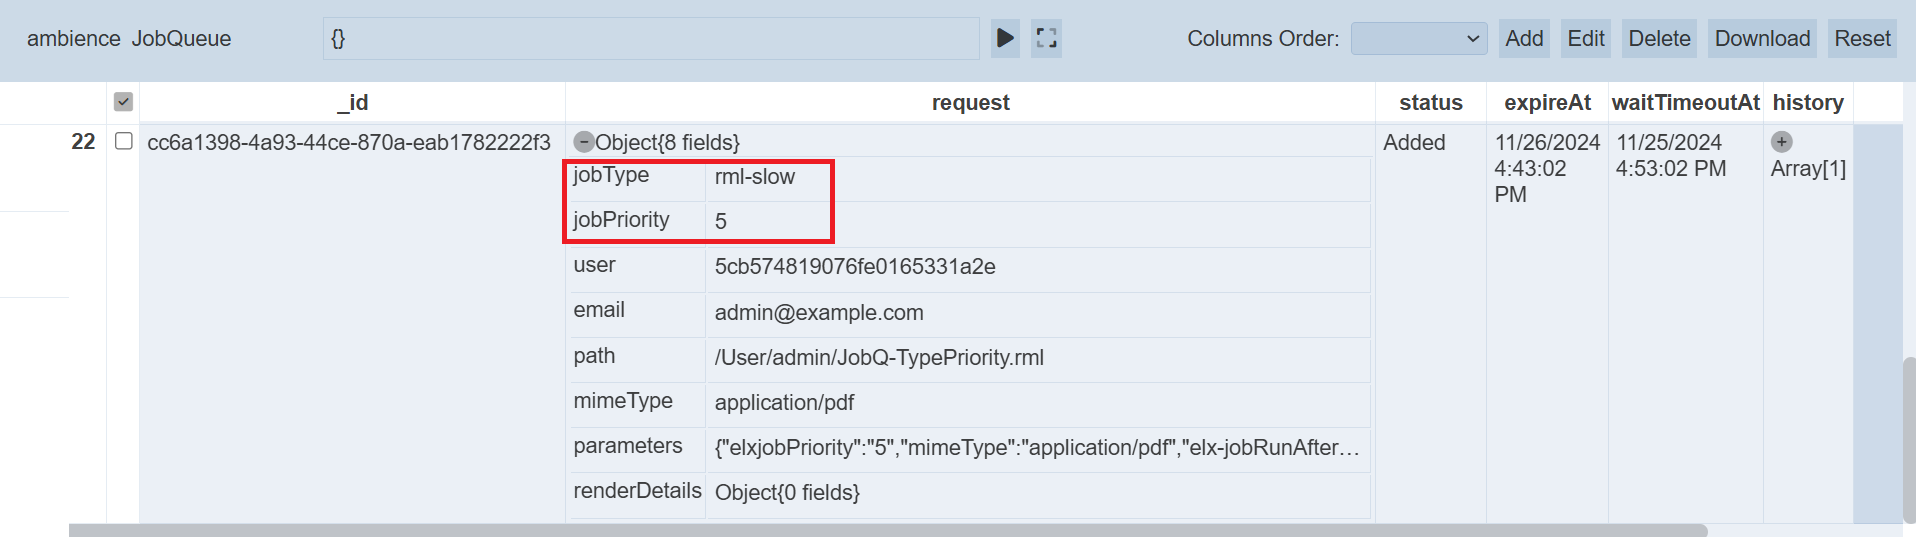Image resolution: width=1916 pixels, height=537 pixels.
Task: Select the request column header
Action: coord(970,103)
